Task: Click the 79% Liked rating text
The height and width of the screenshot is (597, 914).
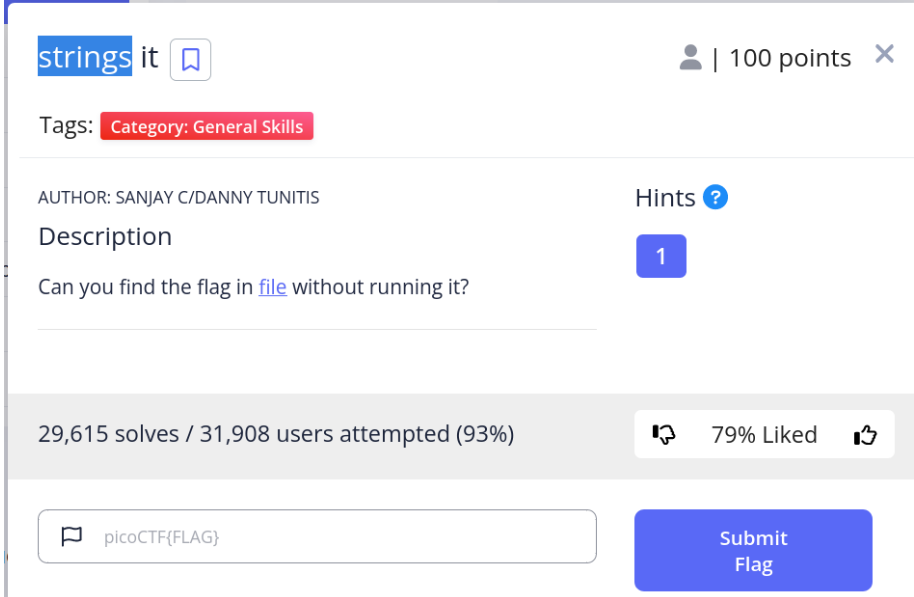Action: (764, 435)
